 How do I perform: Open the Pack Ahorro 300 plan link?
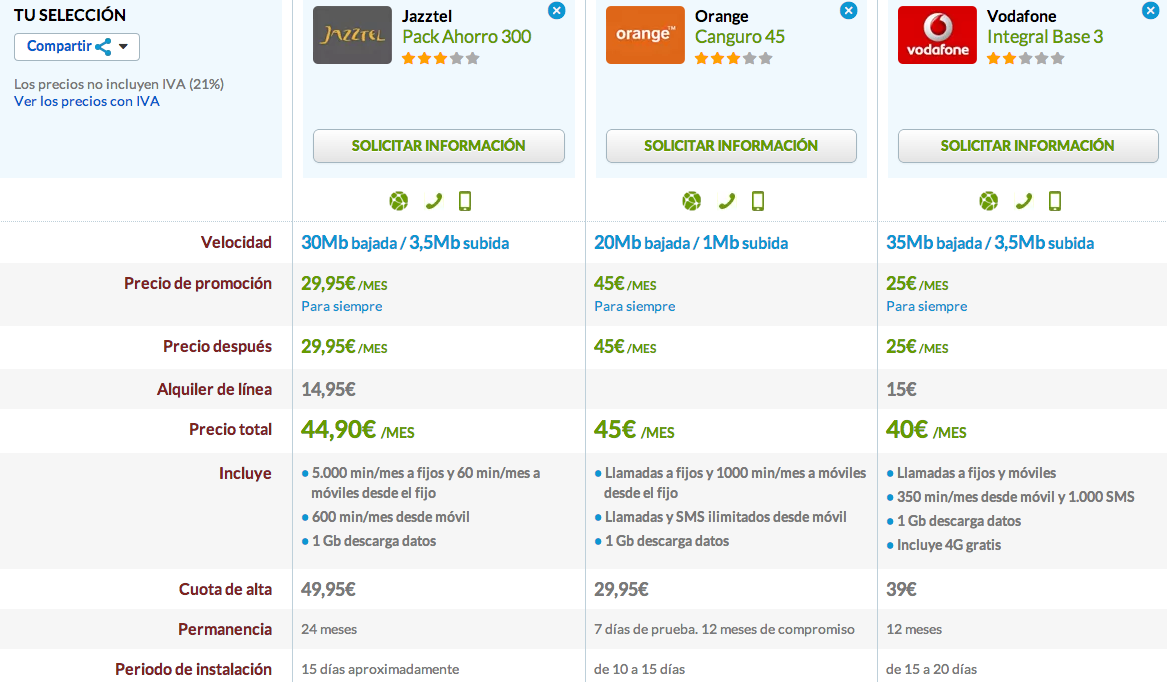[467, 36]
